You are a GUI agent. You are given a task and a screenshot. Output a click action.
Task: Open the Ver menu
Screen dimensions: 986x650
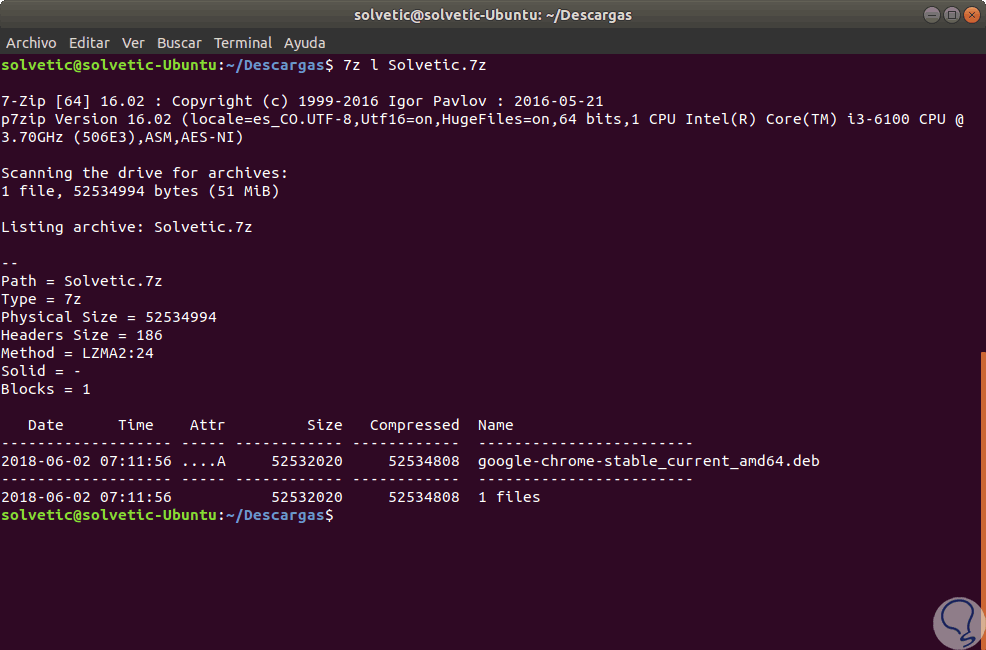coord(133,43)
